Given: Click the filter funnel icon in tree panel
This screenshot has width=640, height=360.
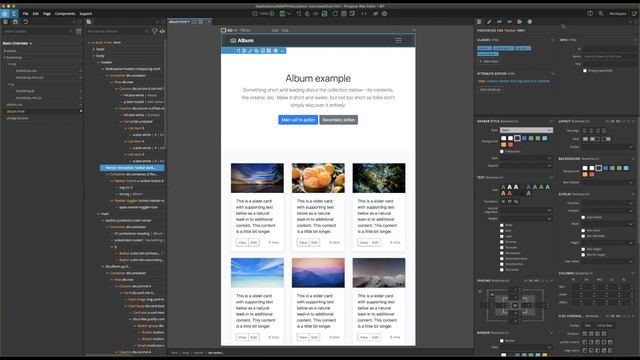Looking at the screenshot, I should (x=155, y=31).
